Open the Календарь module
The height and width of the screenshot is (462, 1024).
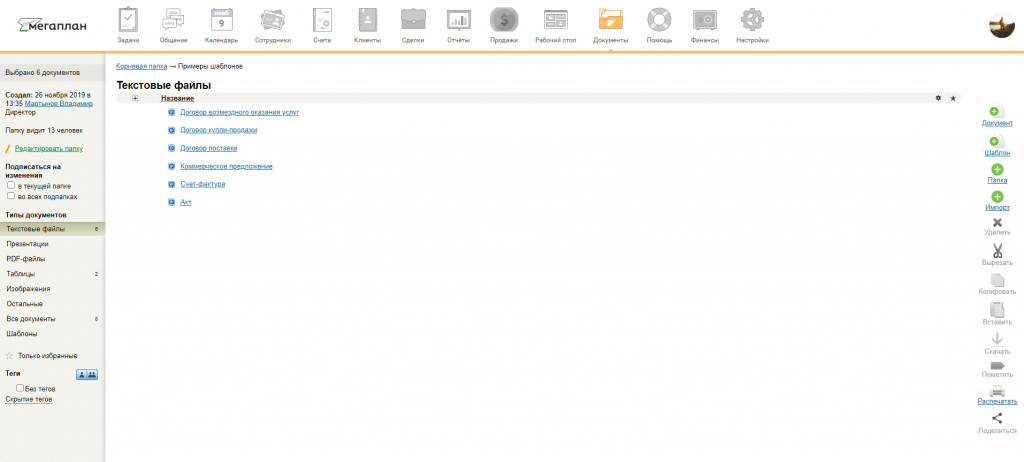221,20
